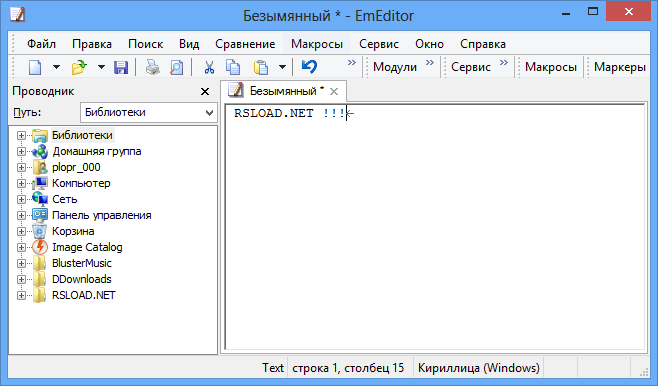Select the Image Catalog icon
The height and width of the screenshot is (386, 658).
[40, 247]
